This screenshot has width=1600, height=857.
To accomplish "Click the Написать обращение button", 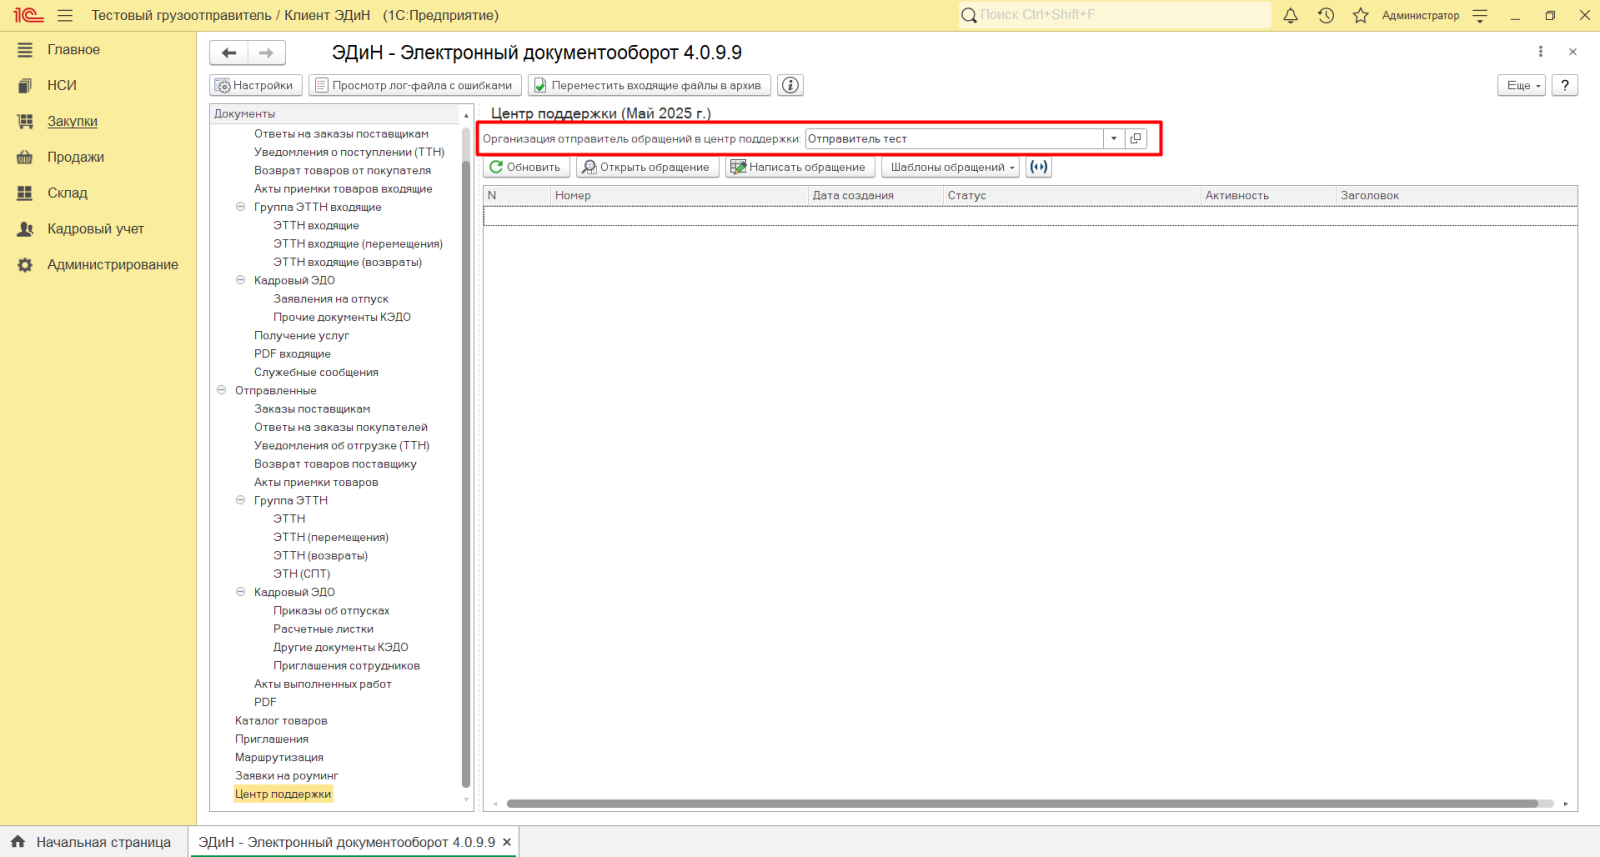I will click(x=798, y=167).
